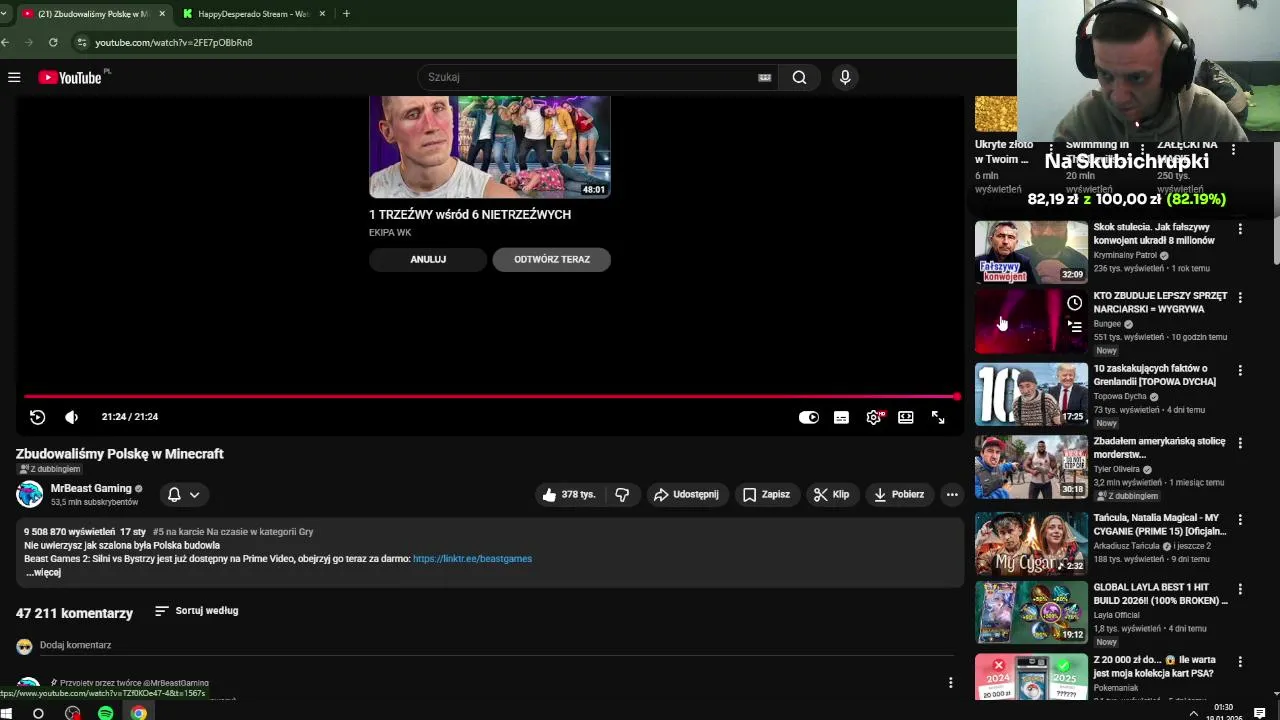Open Windows search circle on taskbar
The image size is (1280, 720).
38,713
